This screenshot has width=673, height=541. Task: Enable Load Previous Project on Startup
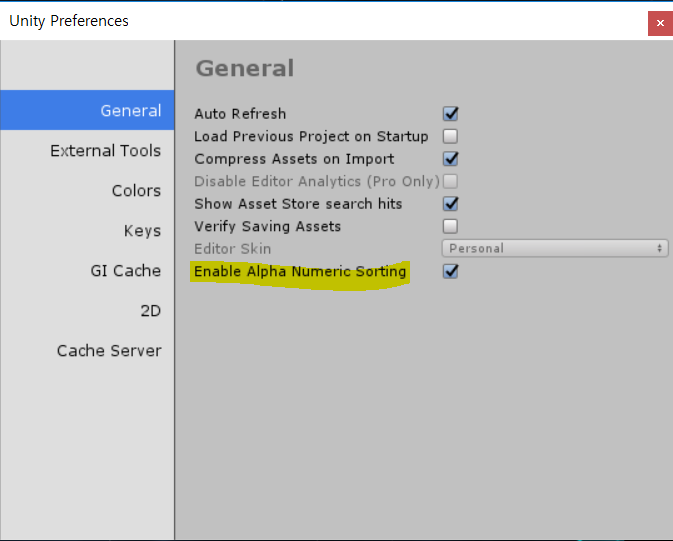point(450,136)
